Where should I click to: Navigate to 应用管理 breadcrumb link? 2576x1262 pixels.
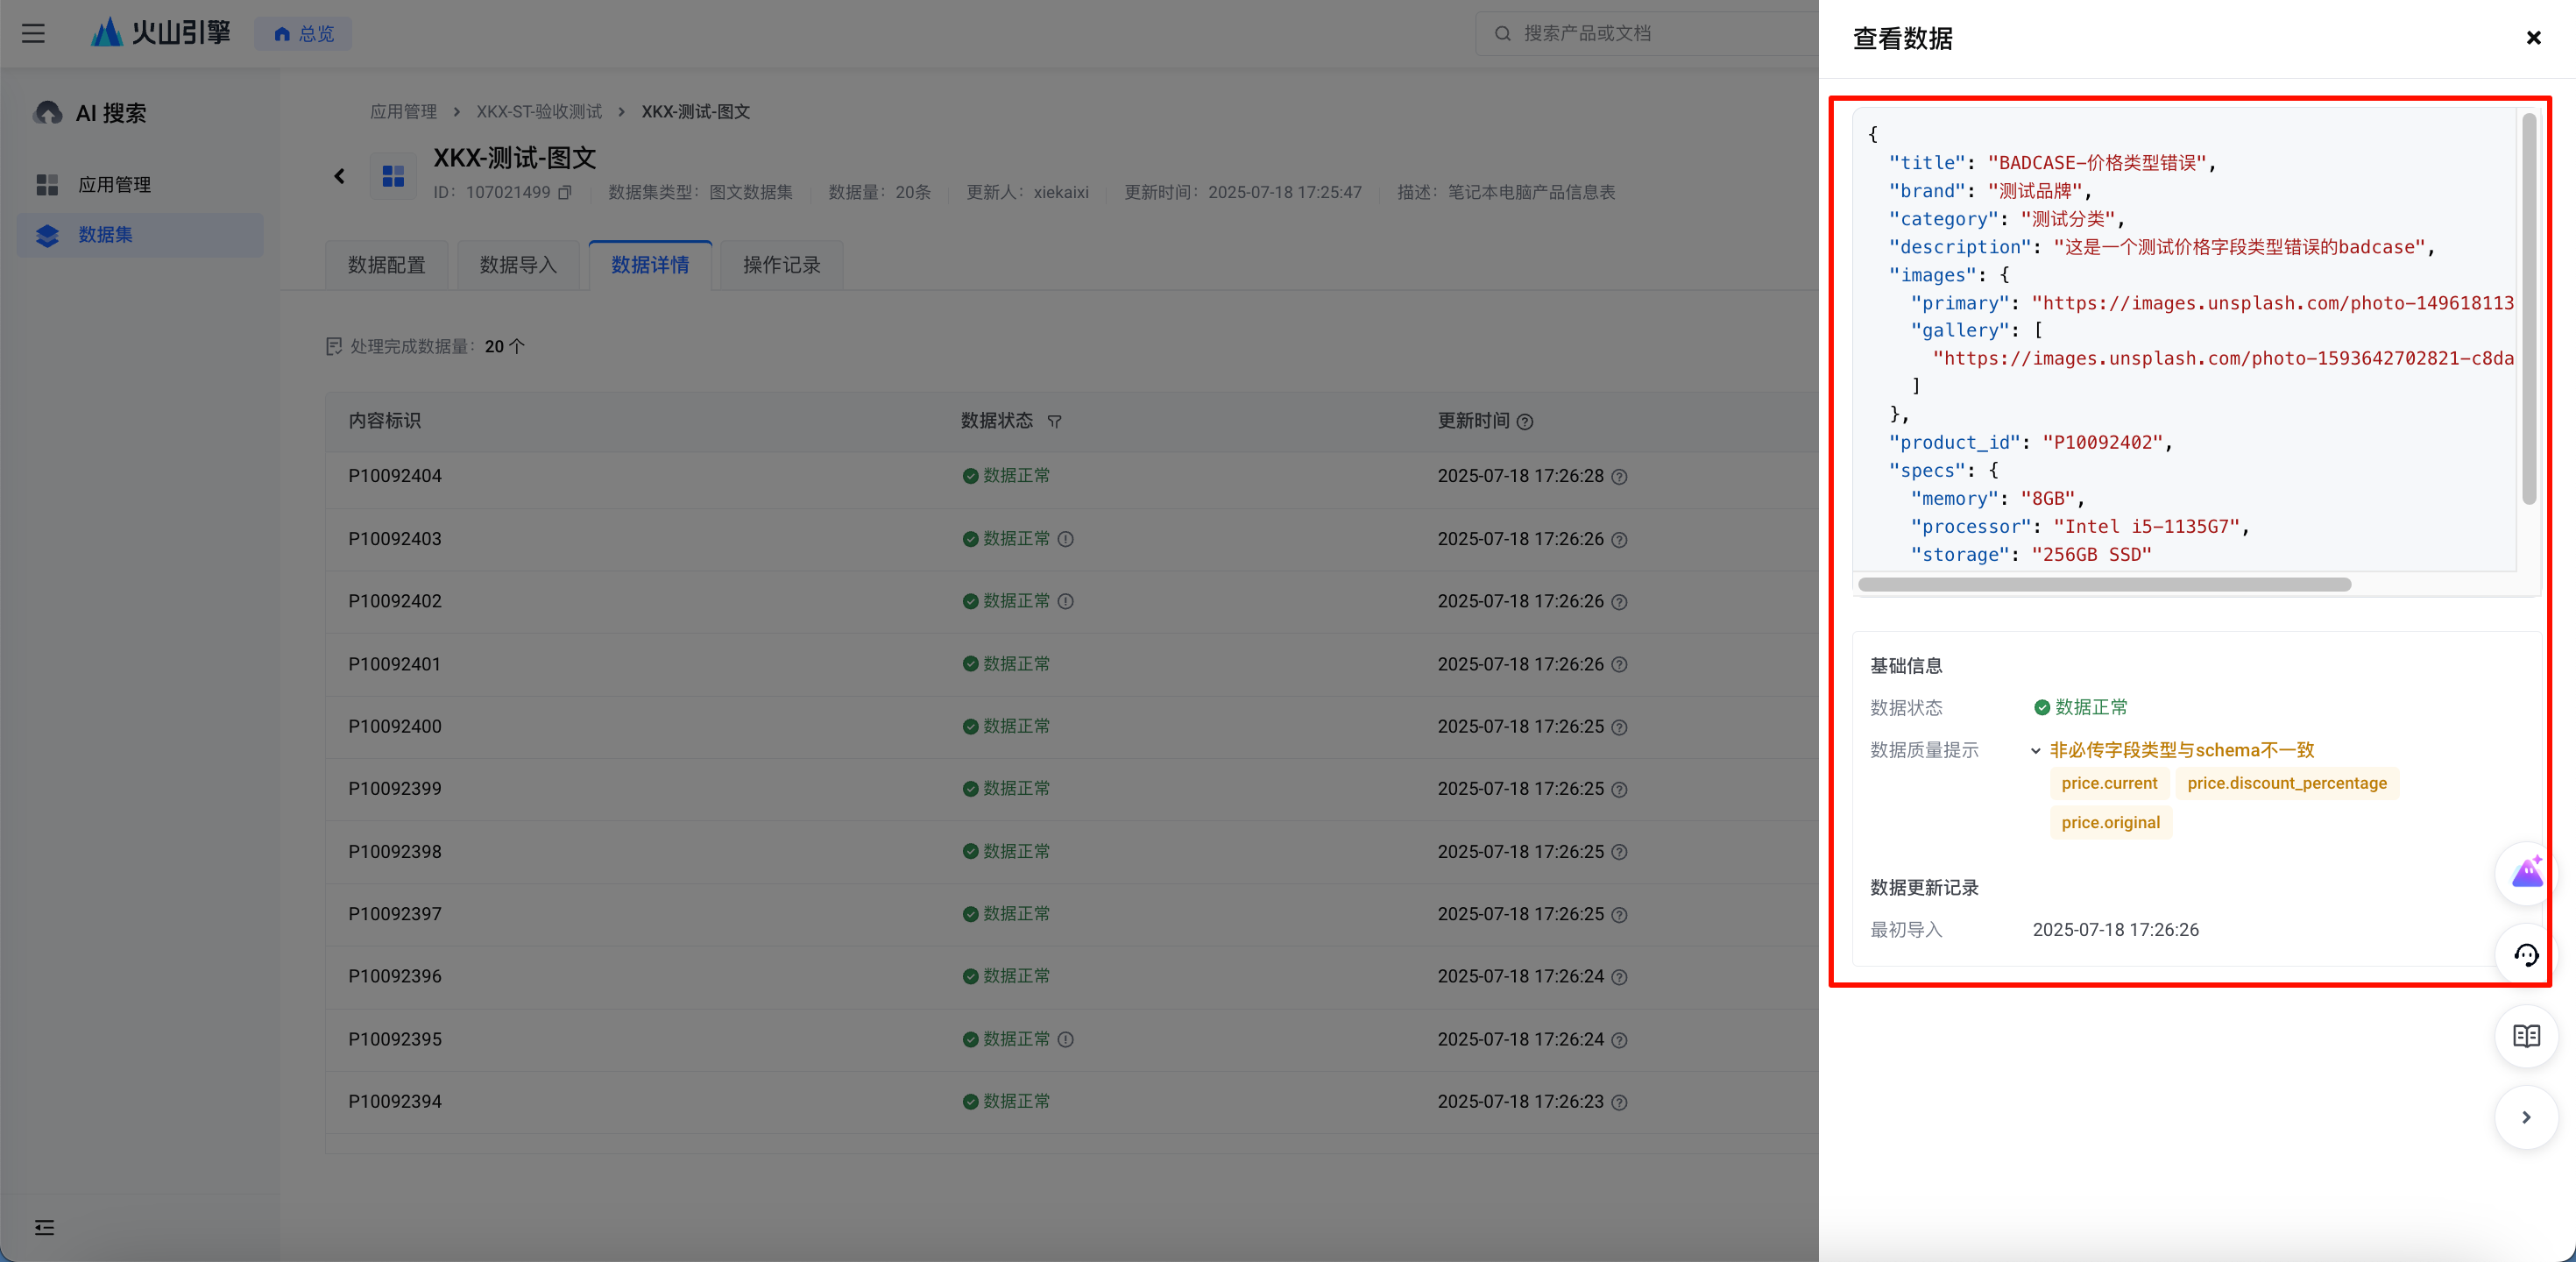403,112
